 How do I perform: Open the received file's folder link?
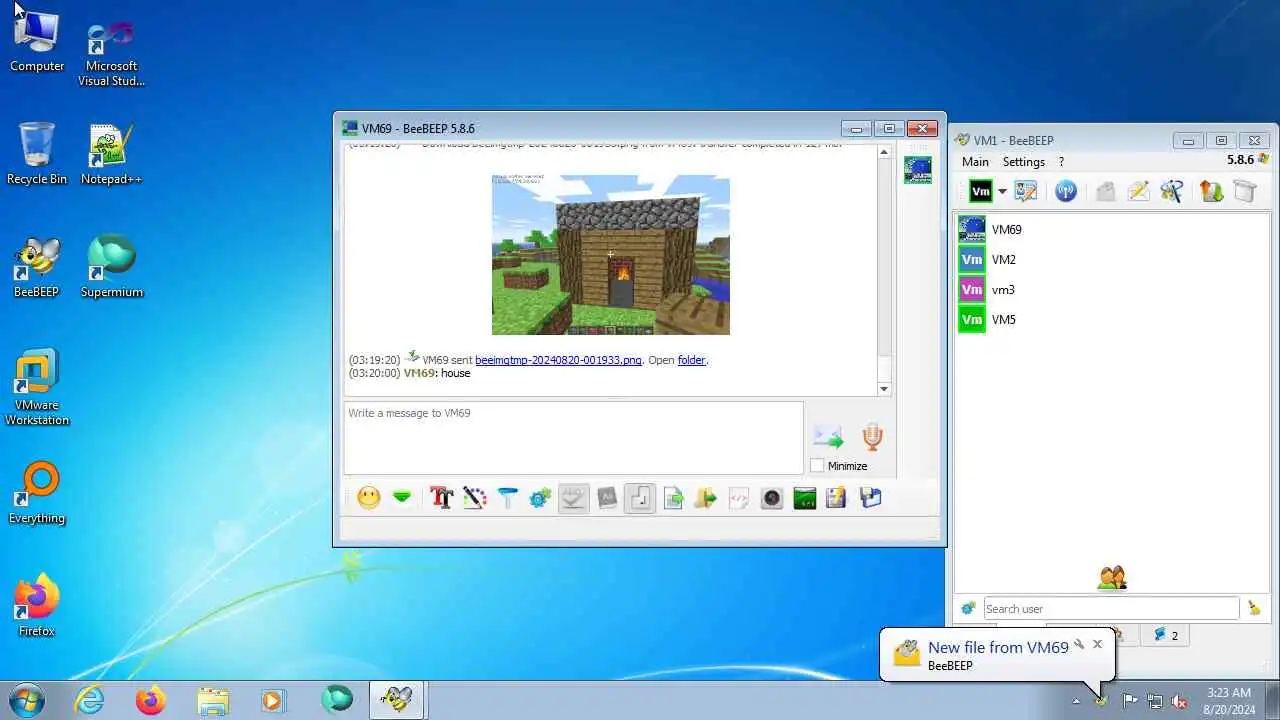tap(691, 360)
